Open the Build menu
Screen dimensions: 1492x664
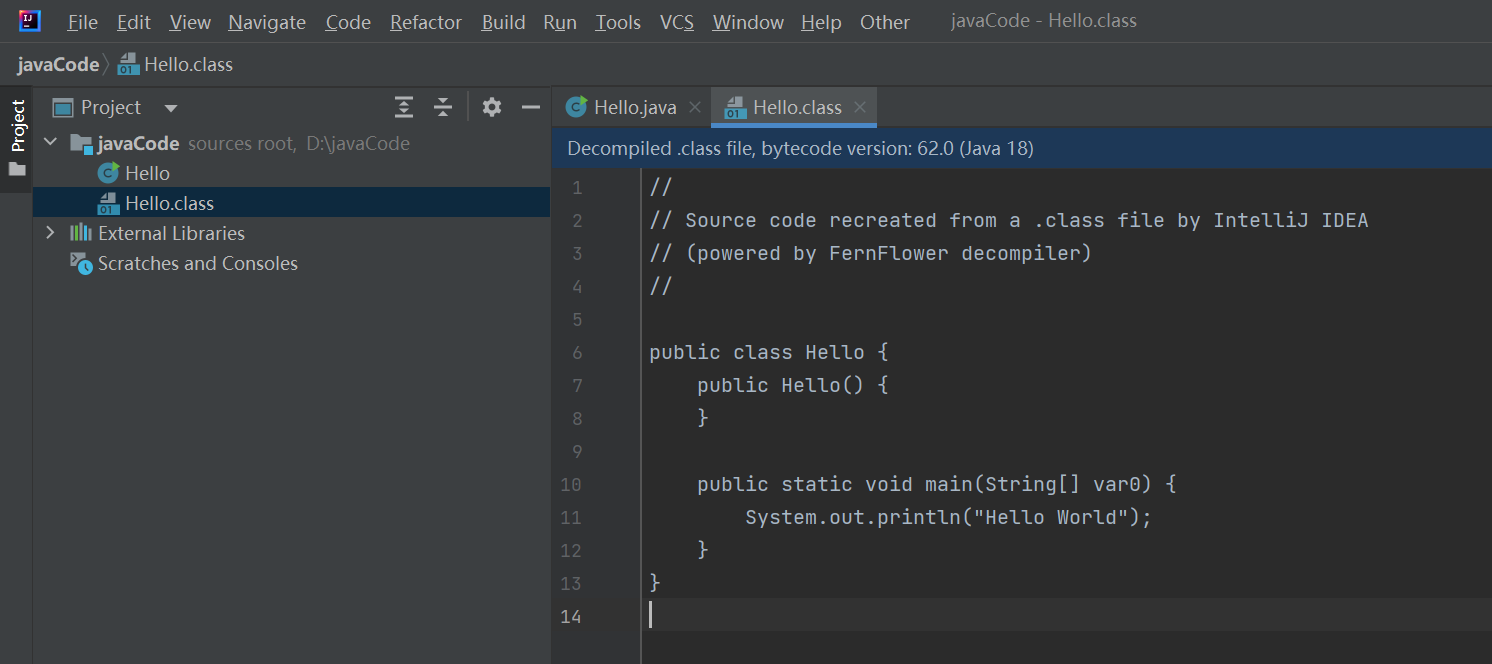[503, 22]
